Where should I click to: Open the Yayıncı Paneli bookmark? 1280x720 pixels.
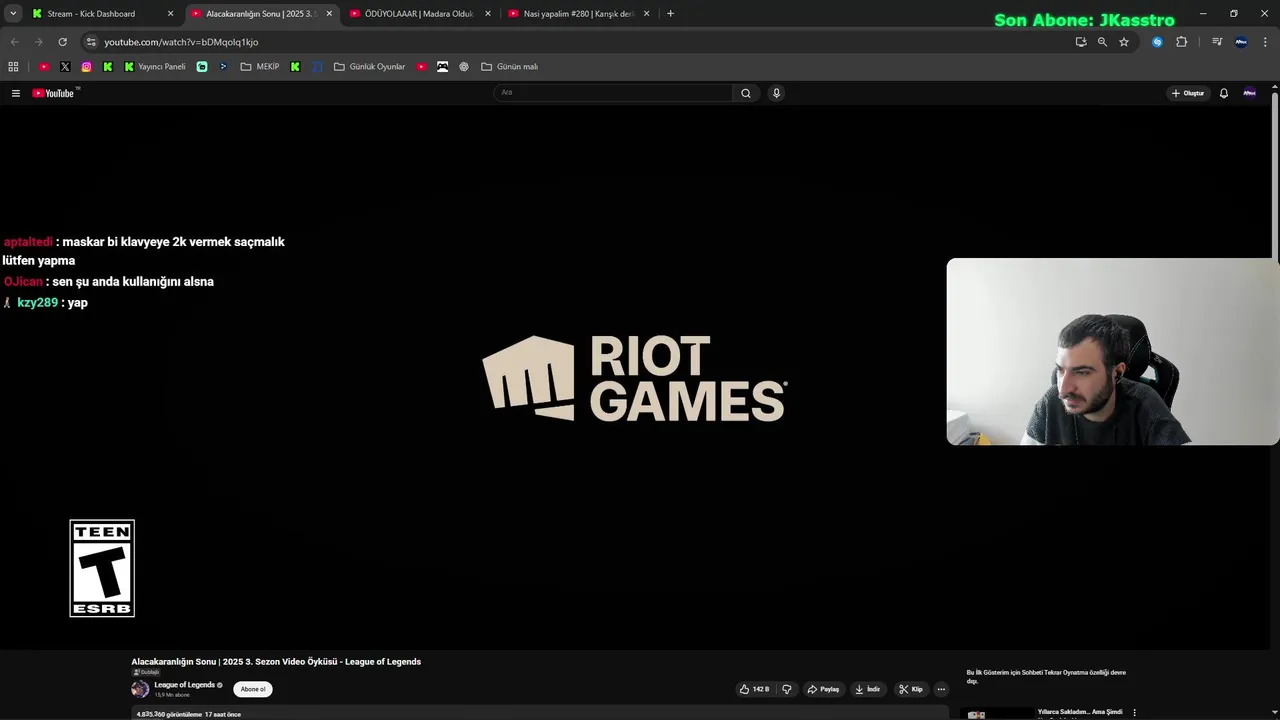click(x=155, y=67)
